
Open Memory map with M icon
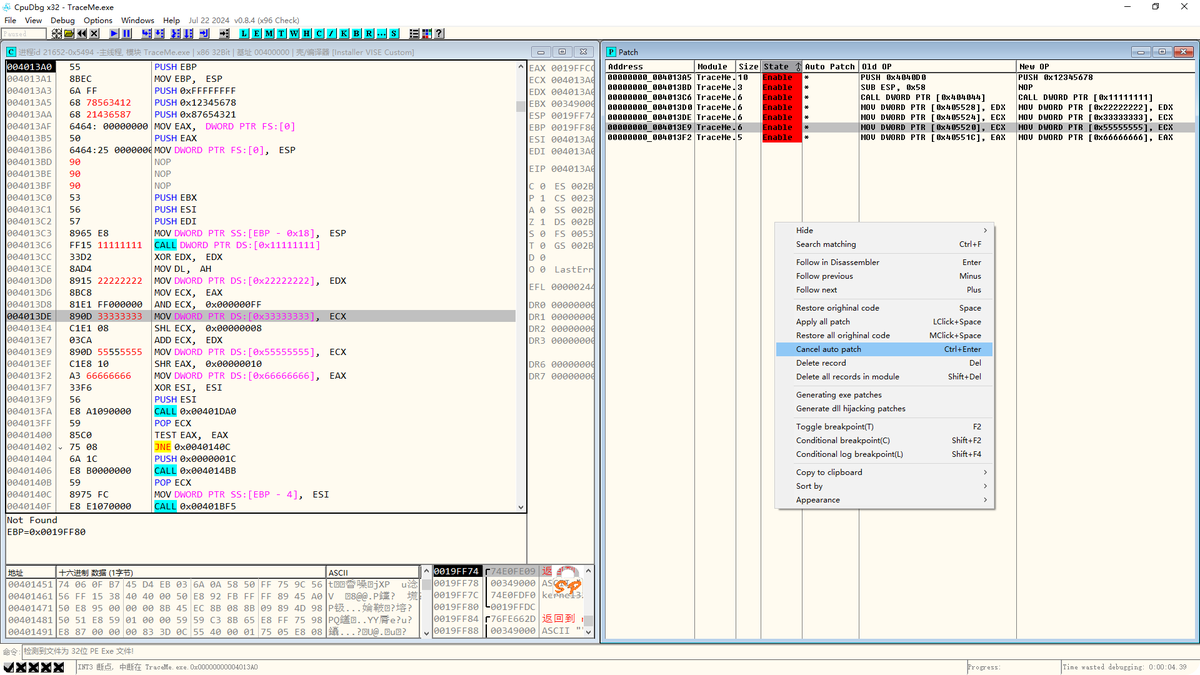[269, 33]
